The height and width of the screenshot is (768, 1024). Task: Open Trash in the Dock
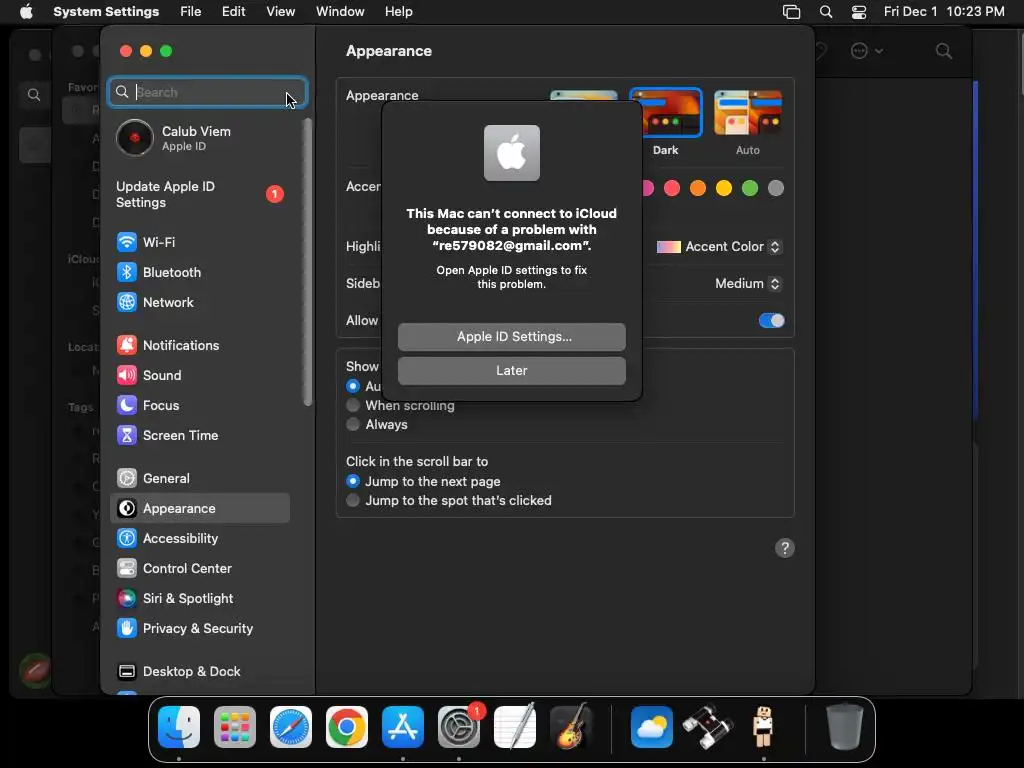click(844, 726)
